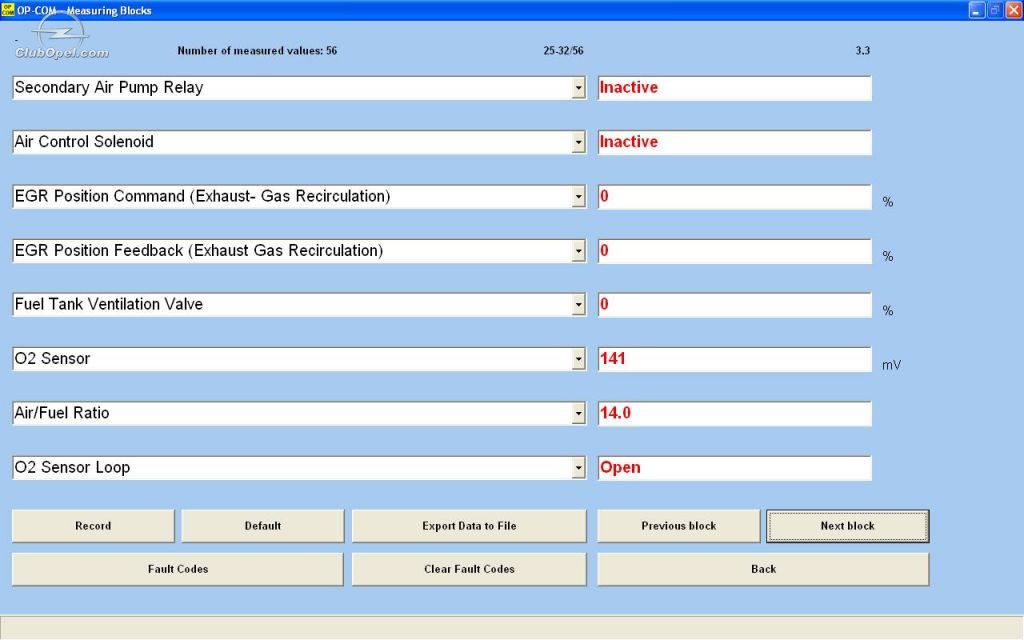The width and height of the screenshot is (1024, 640).
Task: Click the Record button
Action: click(93, 526)
